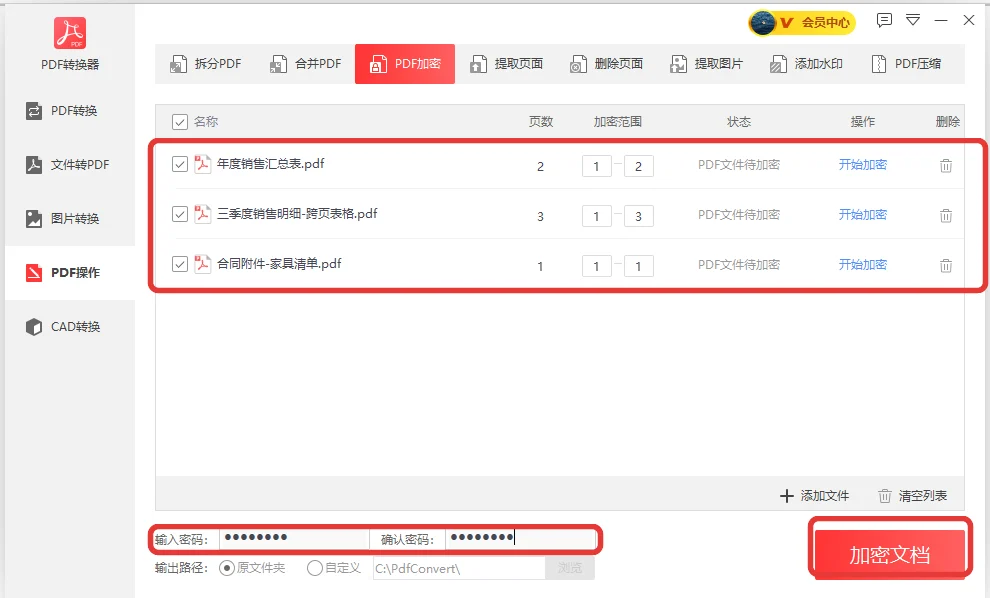The height and width of the screenshot is (598, 990).
Task: Click the 加密文档 encrypt button
Action: [x=890, y=554]
